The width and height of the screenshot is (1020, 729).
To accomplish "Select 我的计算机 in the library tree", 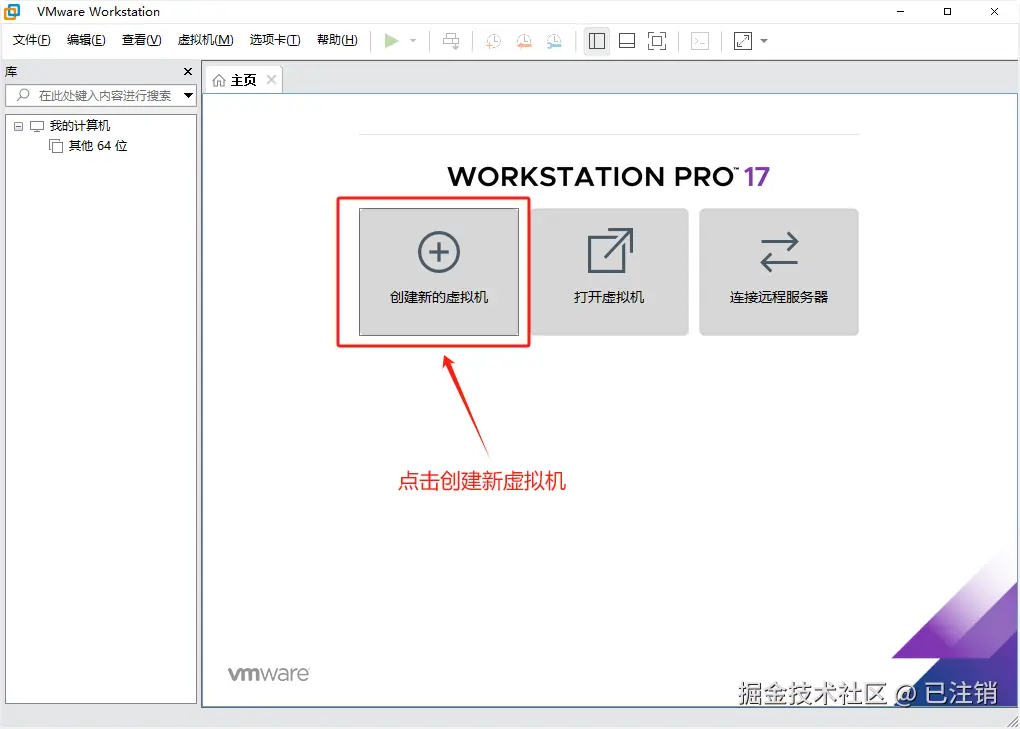I will pyautogui.click(x=80, y=126).
